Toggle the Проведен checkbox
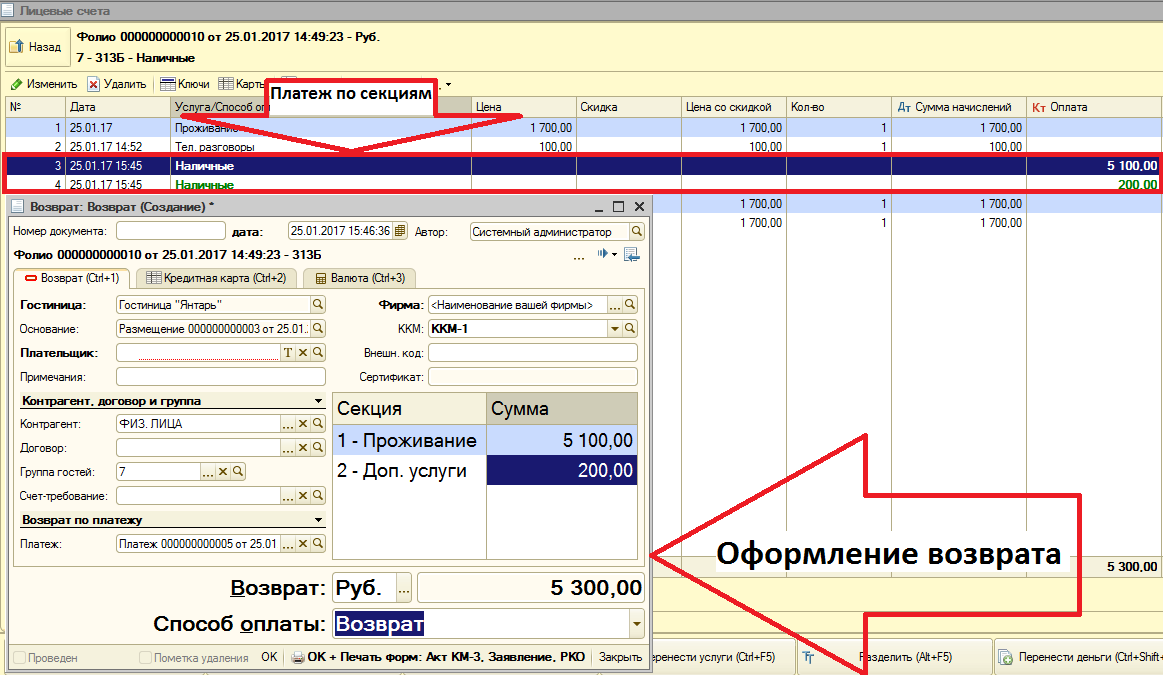Viewport: 1163px width, 675px height. tap(21, 657)
